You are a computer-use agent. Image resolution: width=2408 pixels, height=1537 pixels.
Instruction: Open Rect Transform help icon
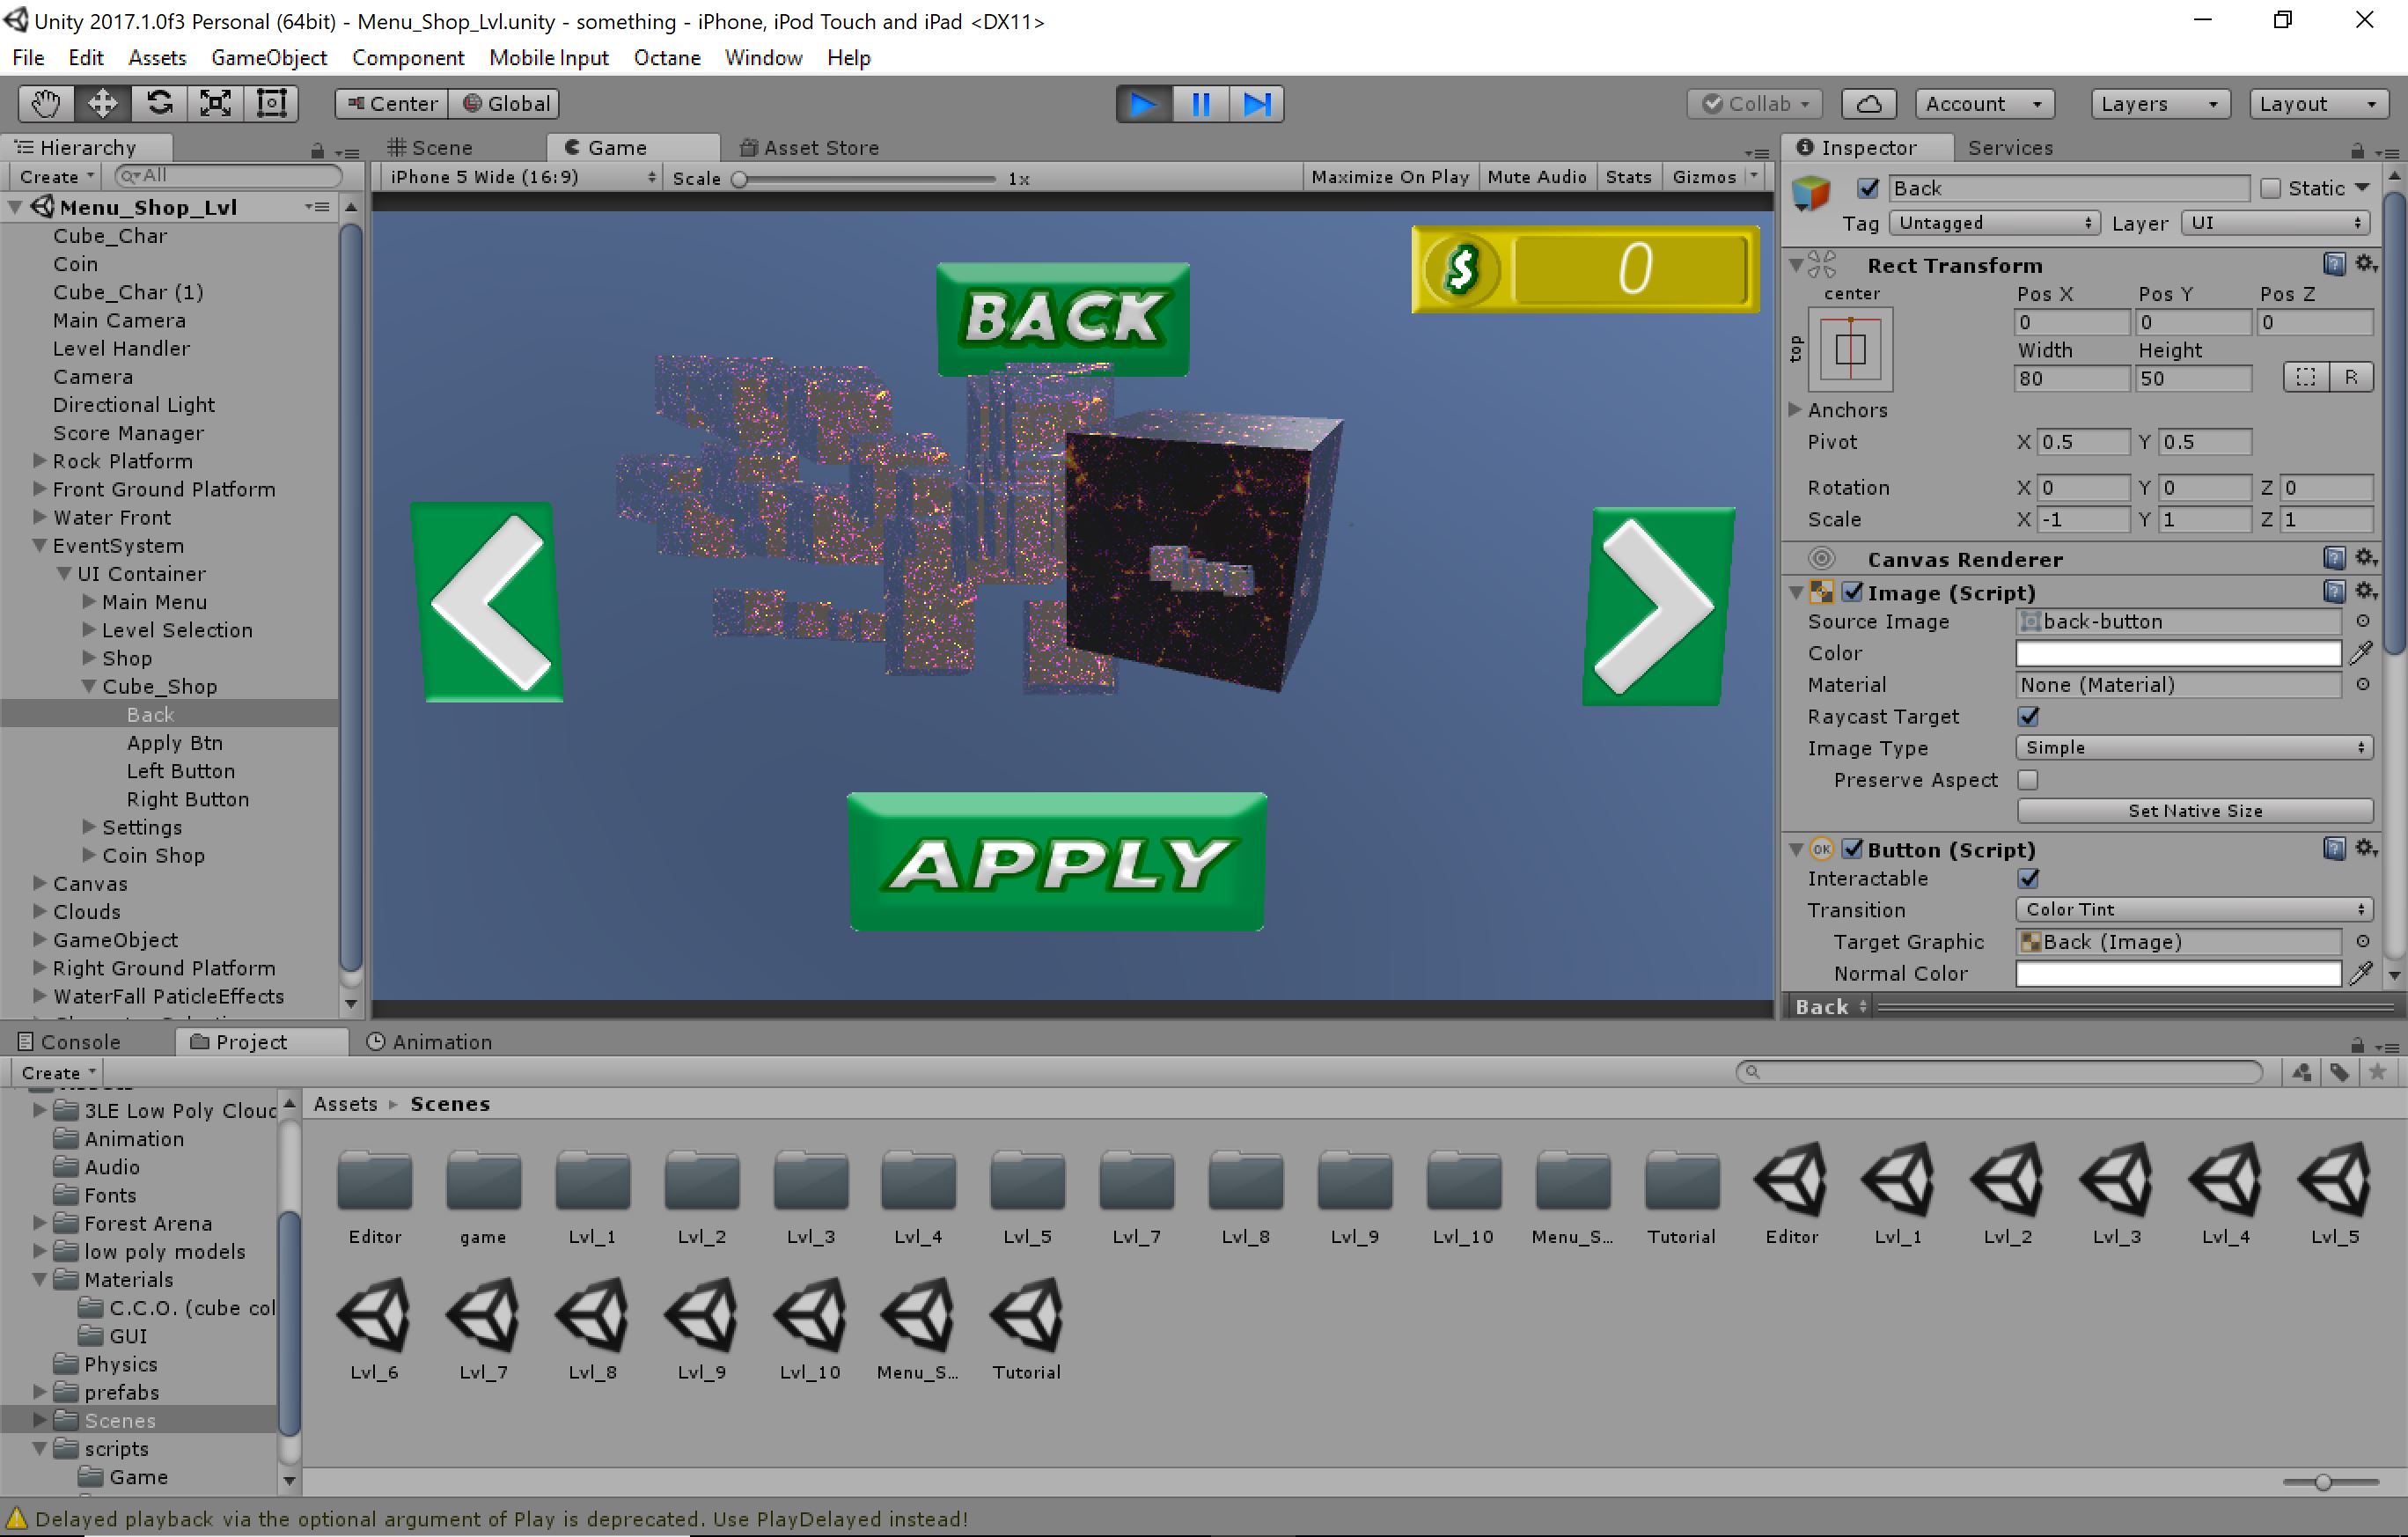[x=2334, y=264]
